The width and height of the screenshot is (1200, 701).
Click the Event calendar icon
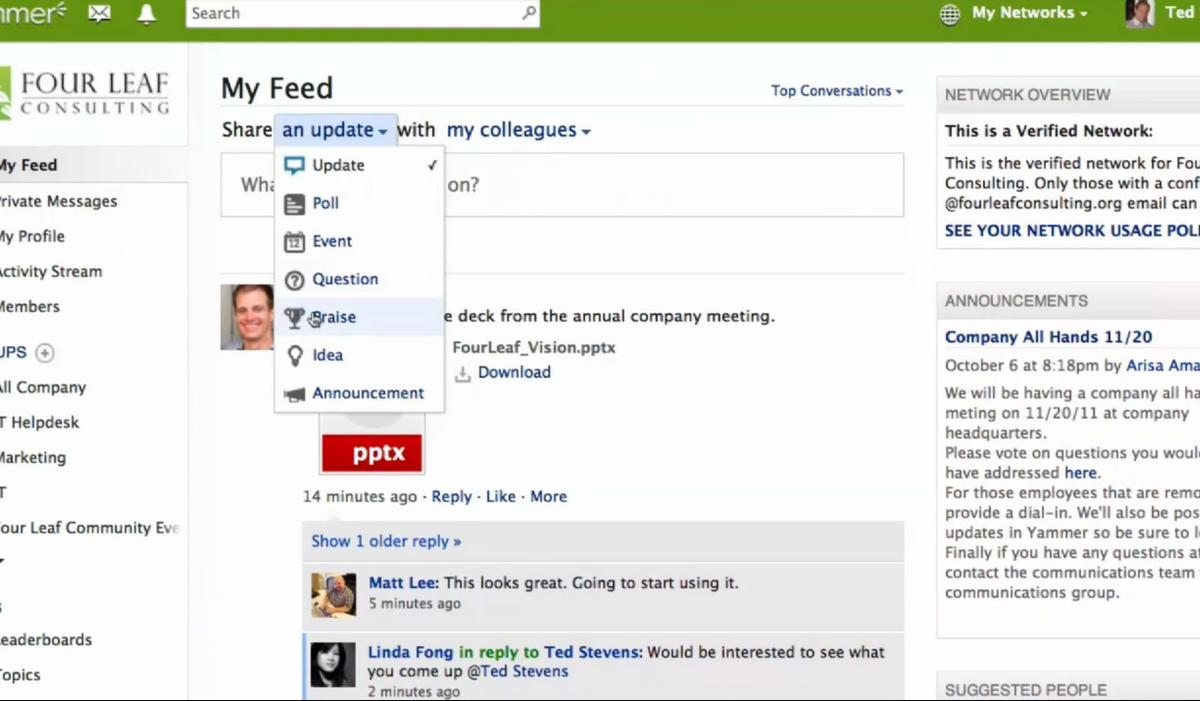[x=294, y=242]
